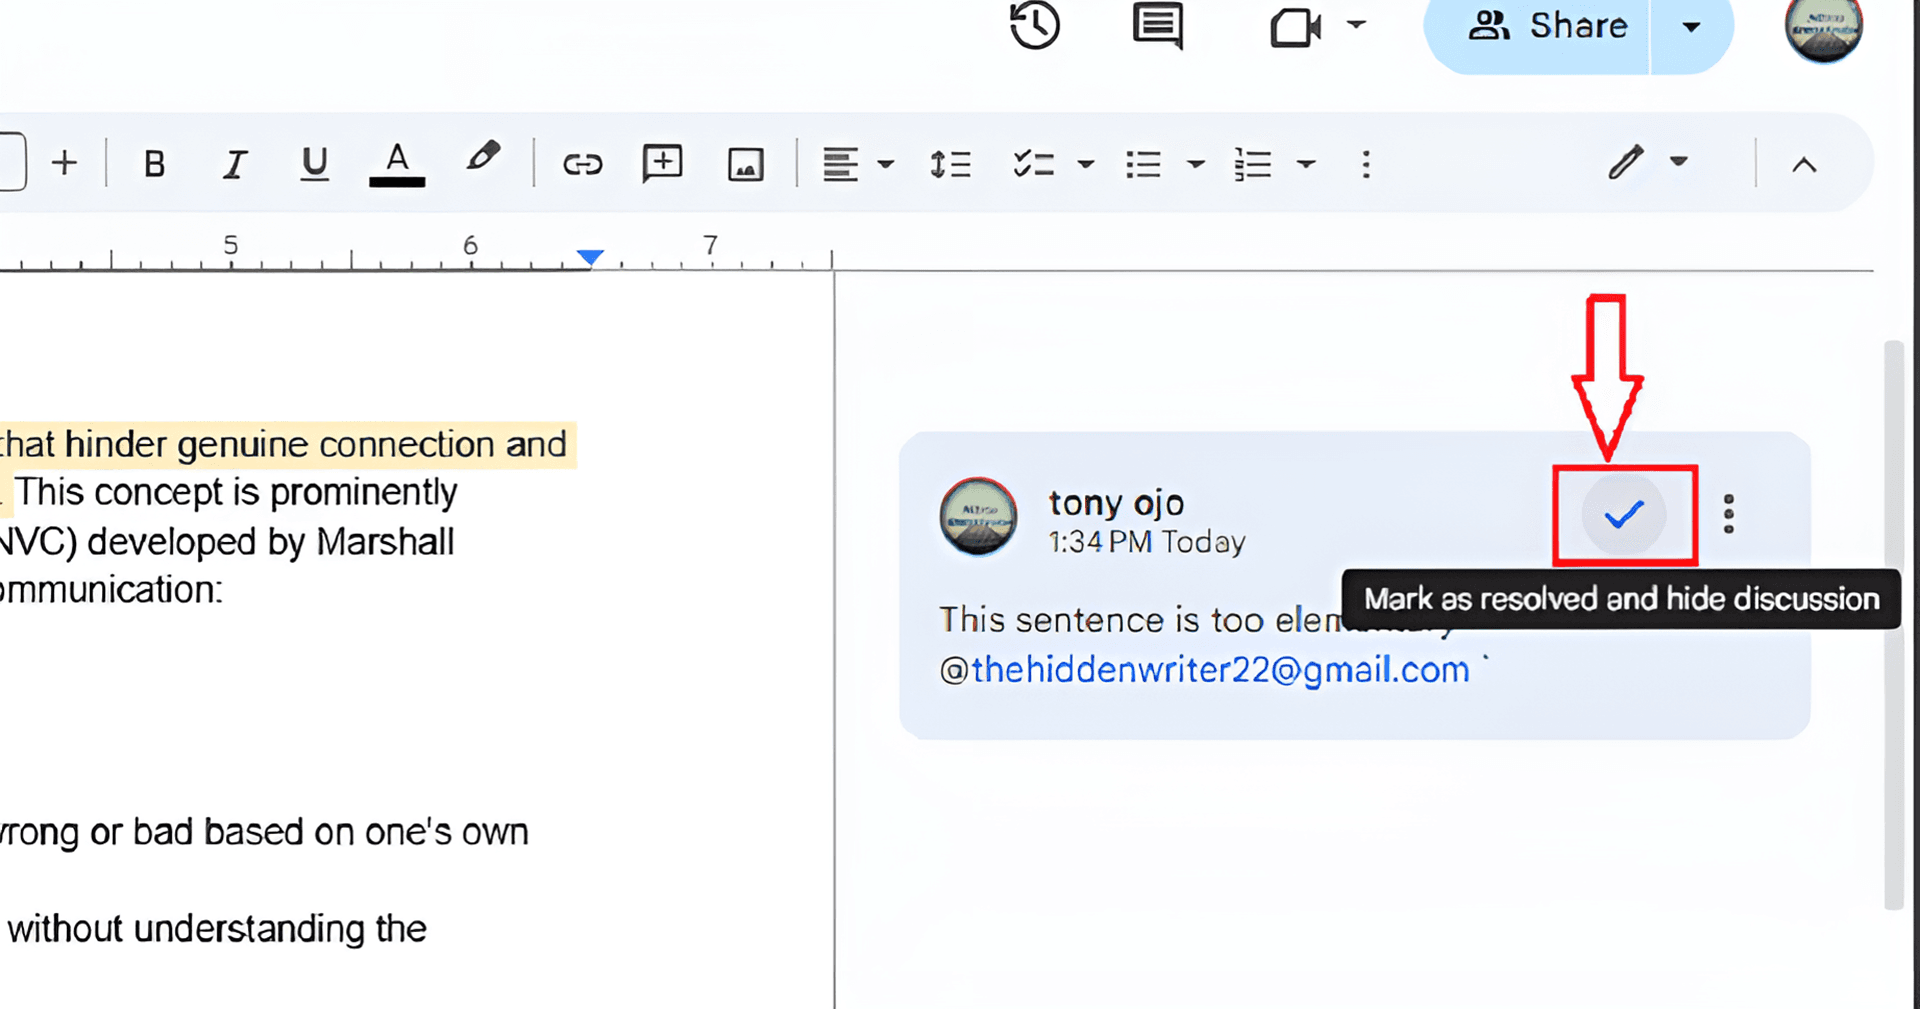Click text 'developed by Marshall'
1920x1009 pixels.
click(x=270, y=542)
